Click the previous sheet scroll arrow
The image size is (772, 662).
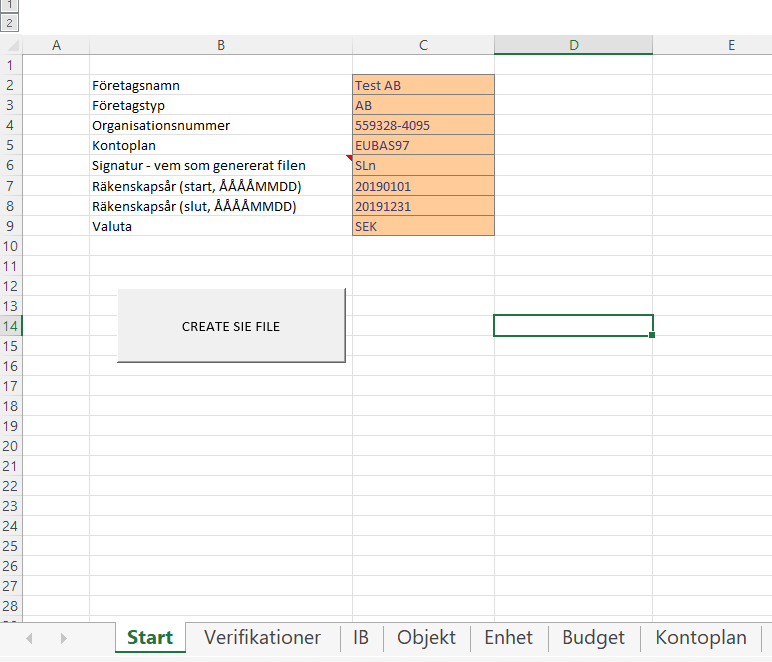click(x=29, y=638)
